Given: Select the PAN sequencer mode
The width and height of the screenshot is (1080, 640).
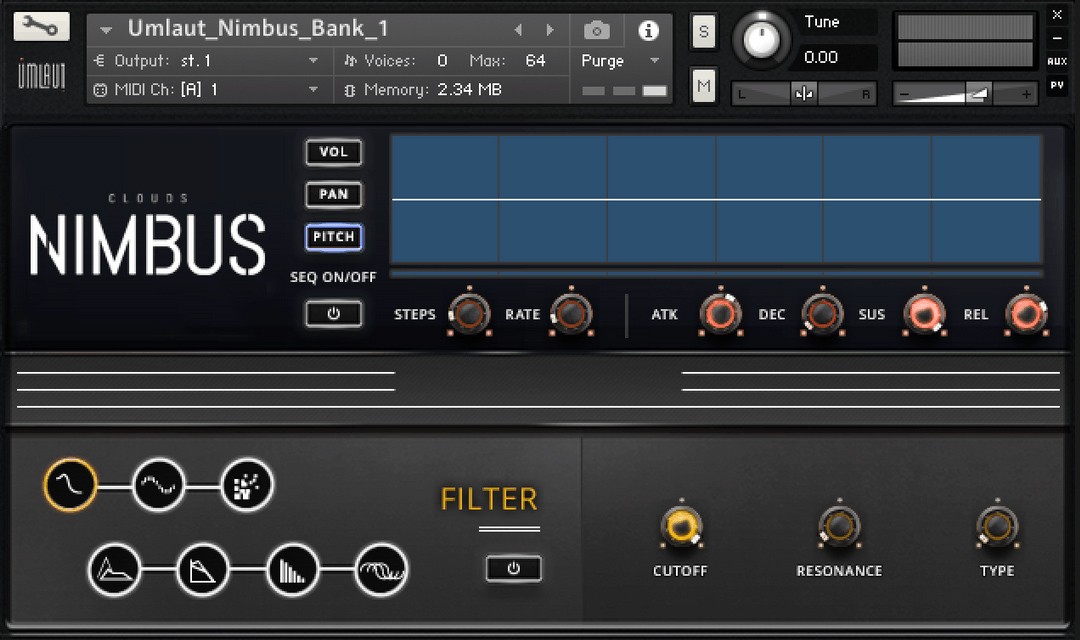Looking at the screenshot, I should 333,194.
